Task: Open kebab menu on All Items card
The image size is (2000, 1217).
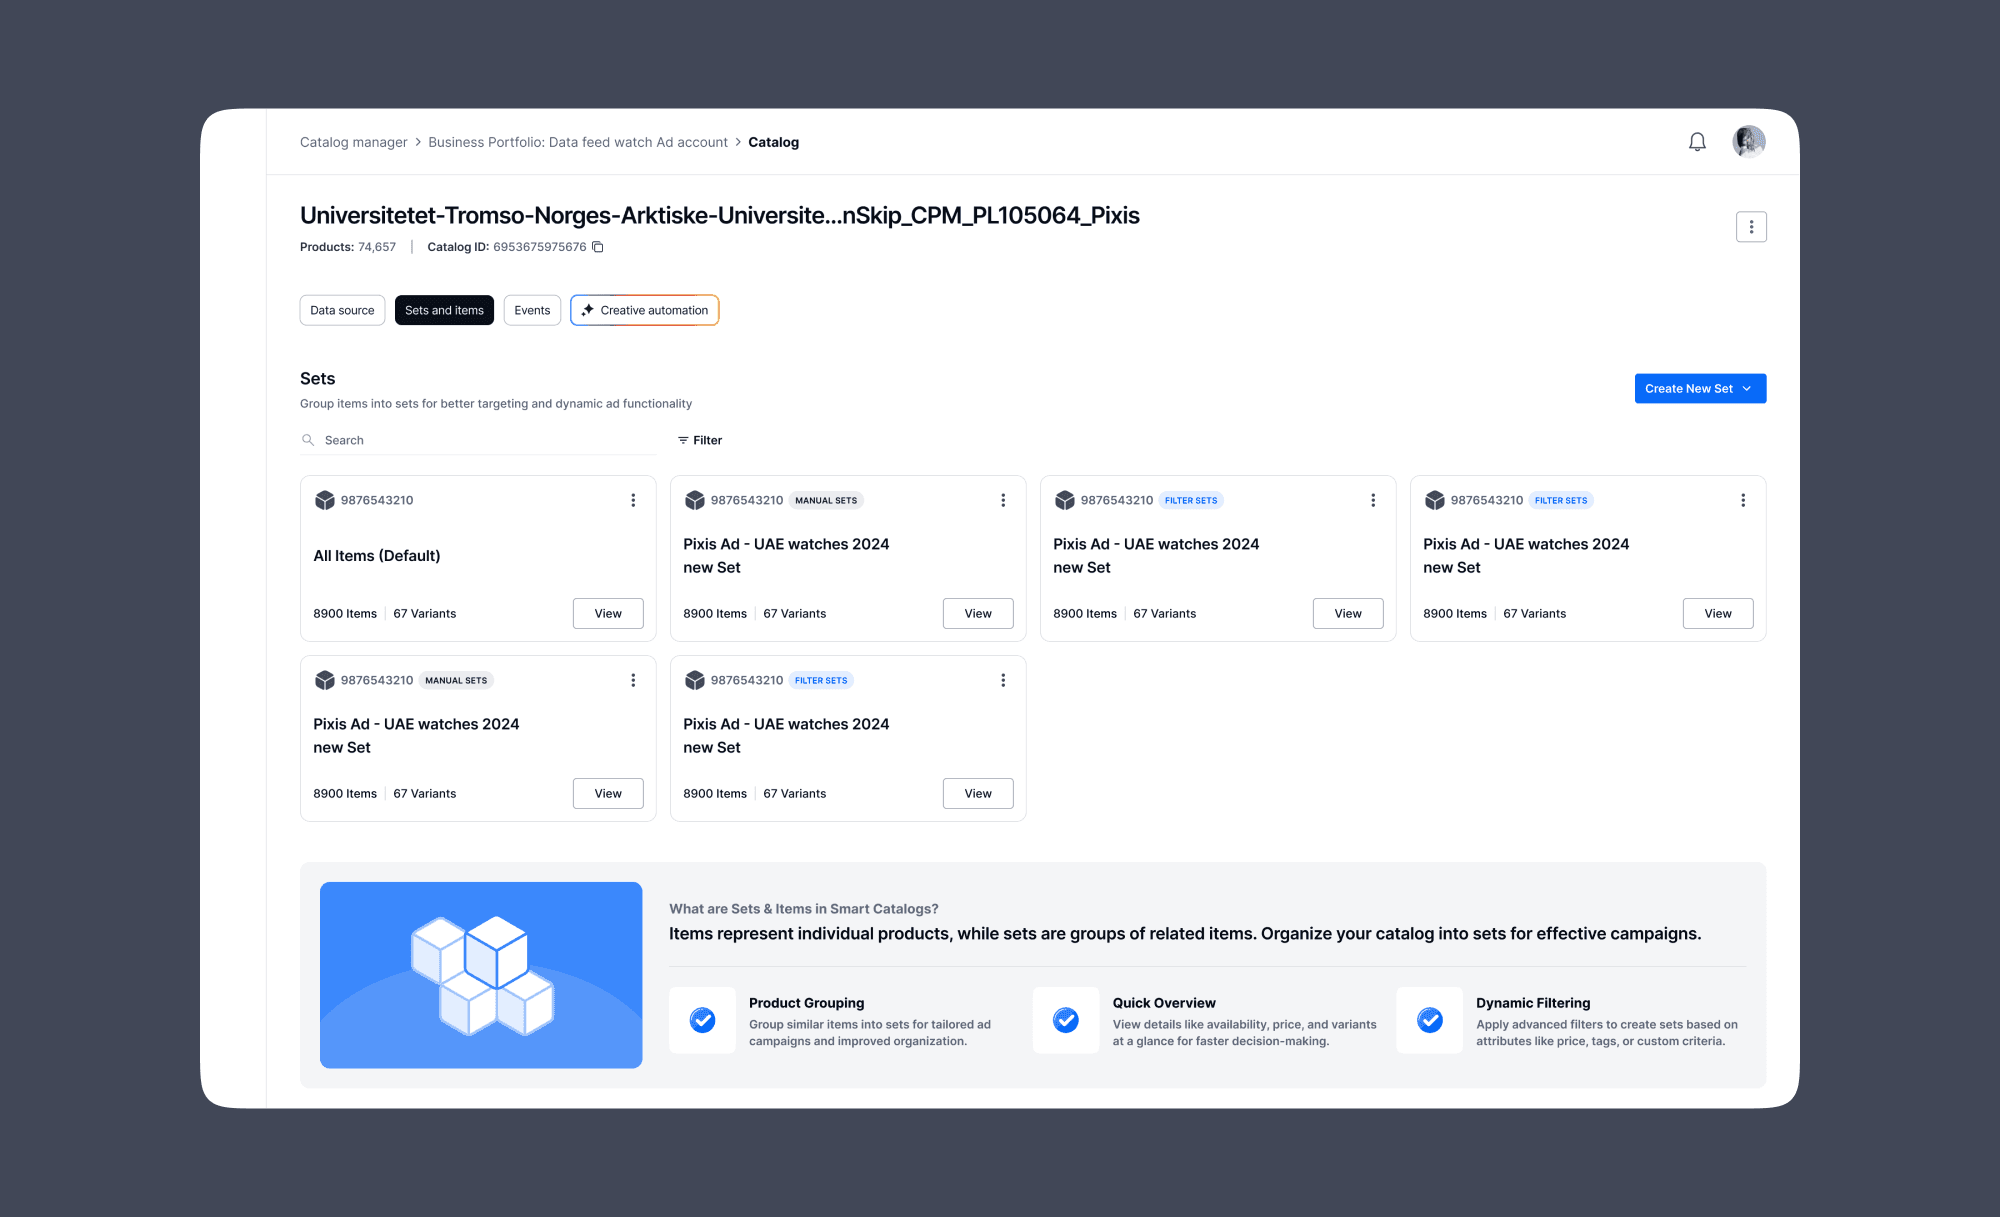Action: coord(633,500)
